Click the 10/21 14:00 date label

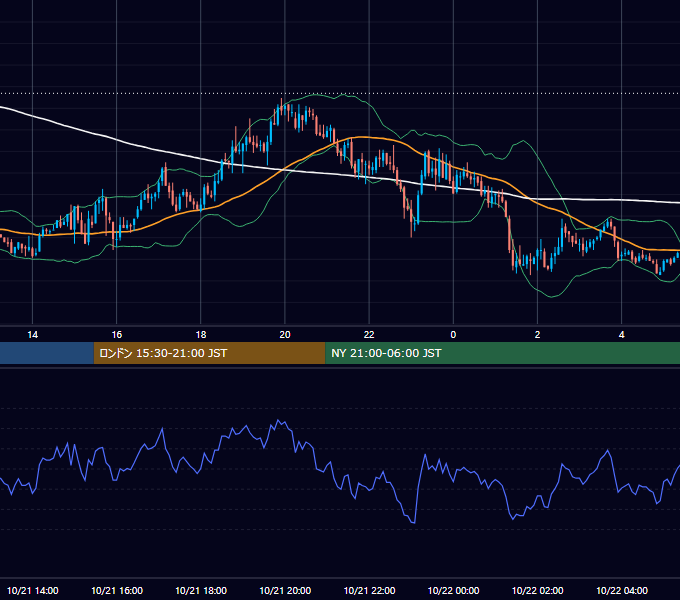click(x=33, y=590)
